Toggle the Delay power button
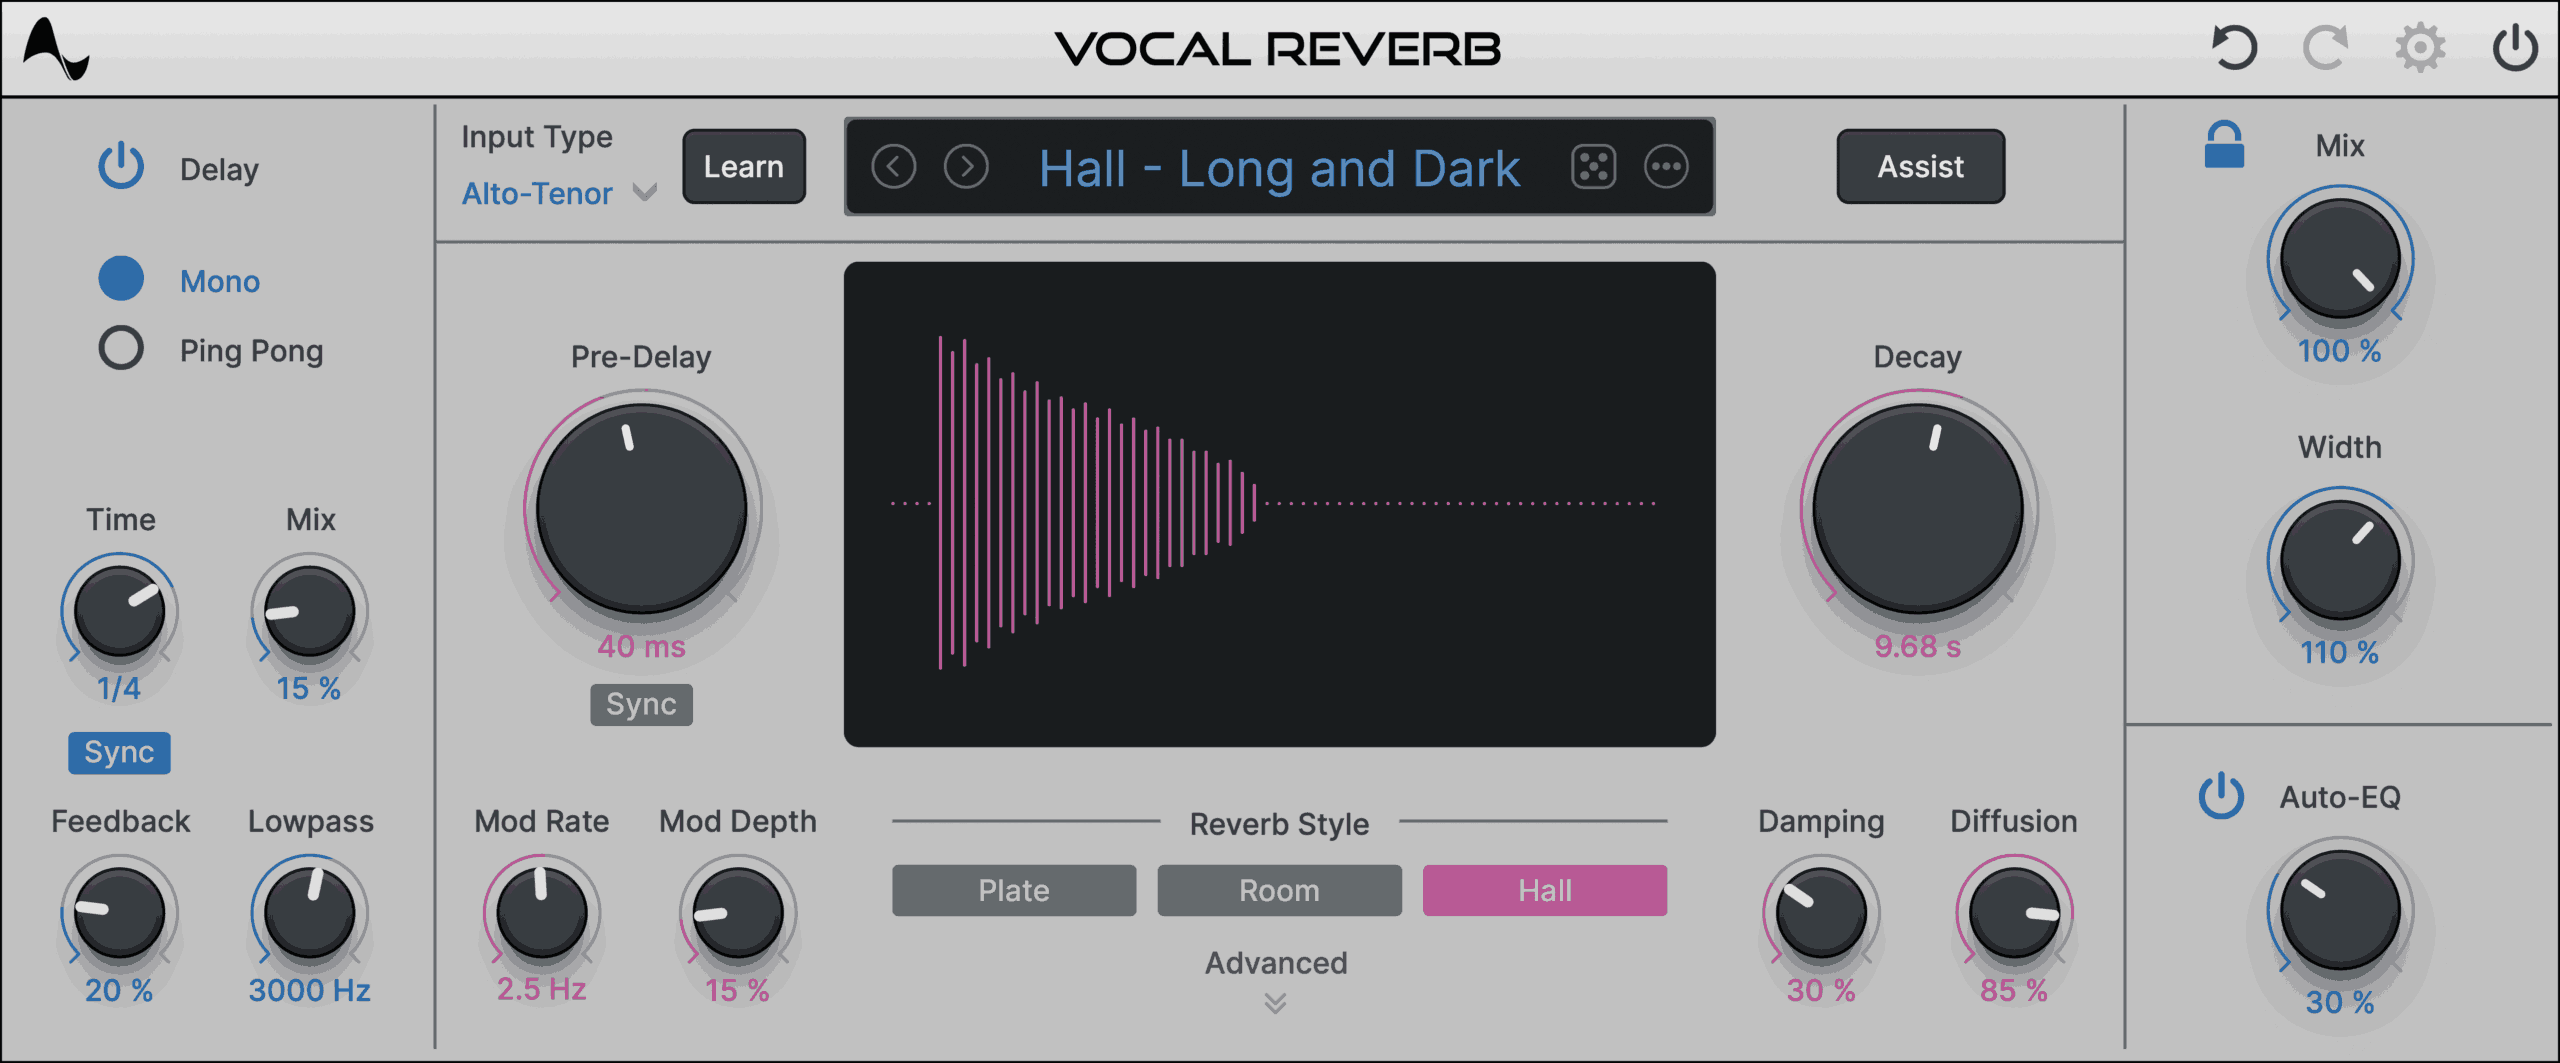 pyautogui.click(x=121, y=166)
